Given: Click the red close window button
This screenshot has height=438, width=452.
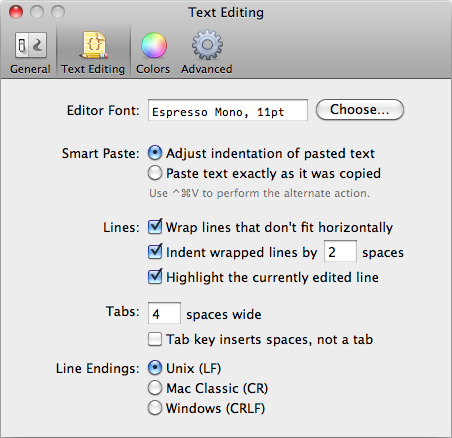Looking at the screenshot, I should point(16,13).
